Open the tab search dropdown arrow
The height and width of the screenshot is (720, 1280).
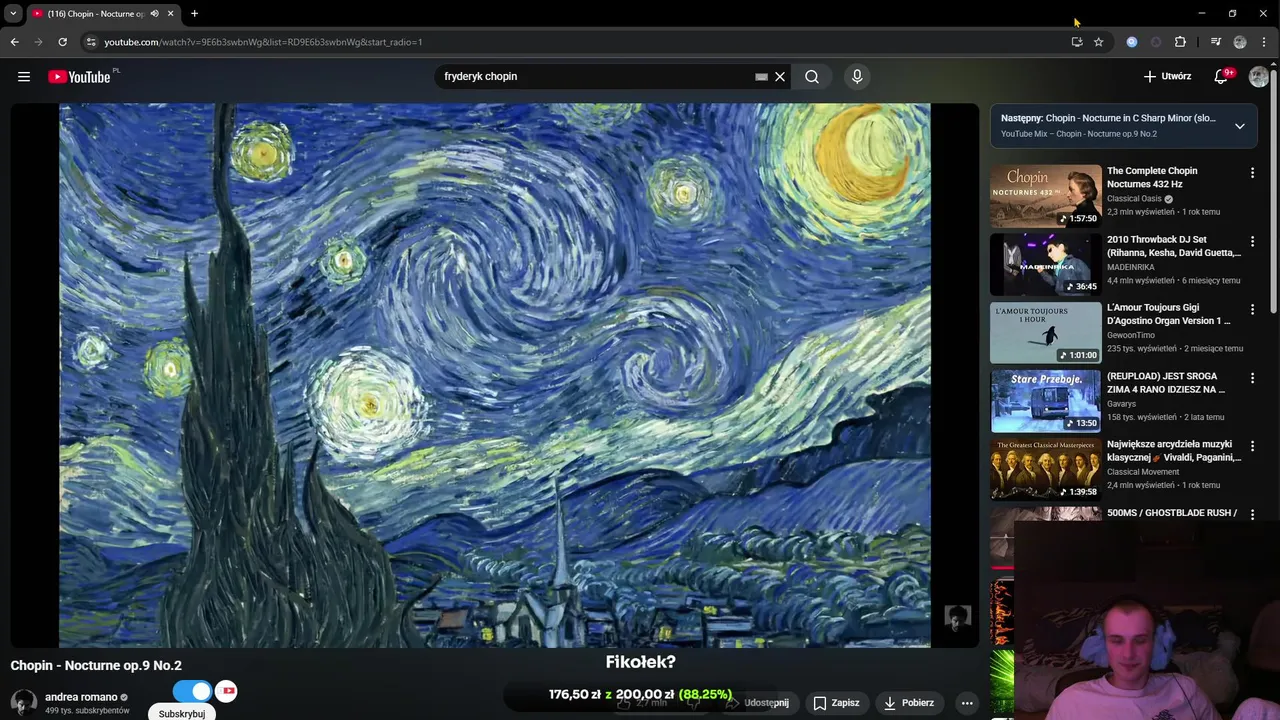pos(13,14)
